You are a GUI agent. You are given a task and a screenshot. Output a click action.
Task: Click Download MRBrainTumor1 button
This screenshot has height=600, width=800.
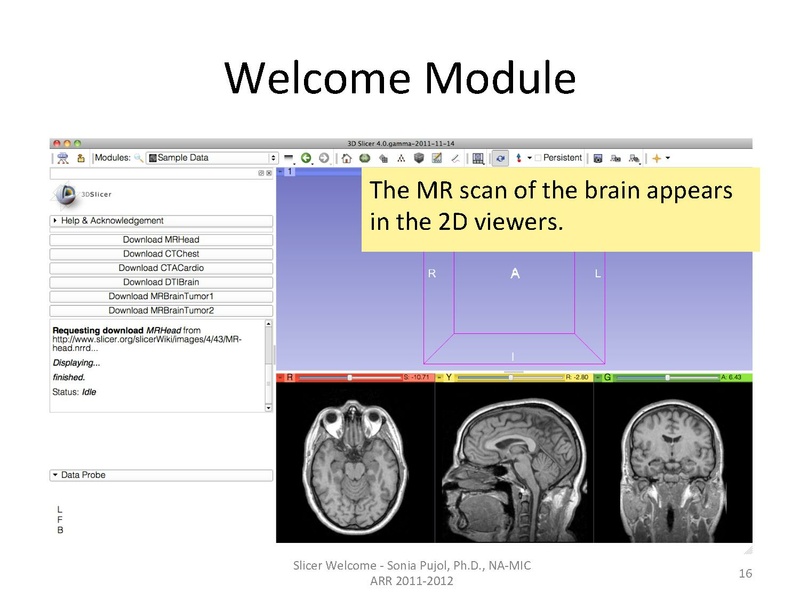point(161,296)
